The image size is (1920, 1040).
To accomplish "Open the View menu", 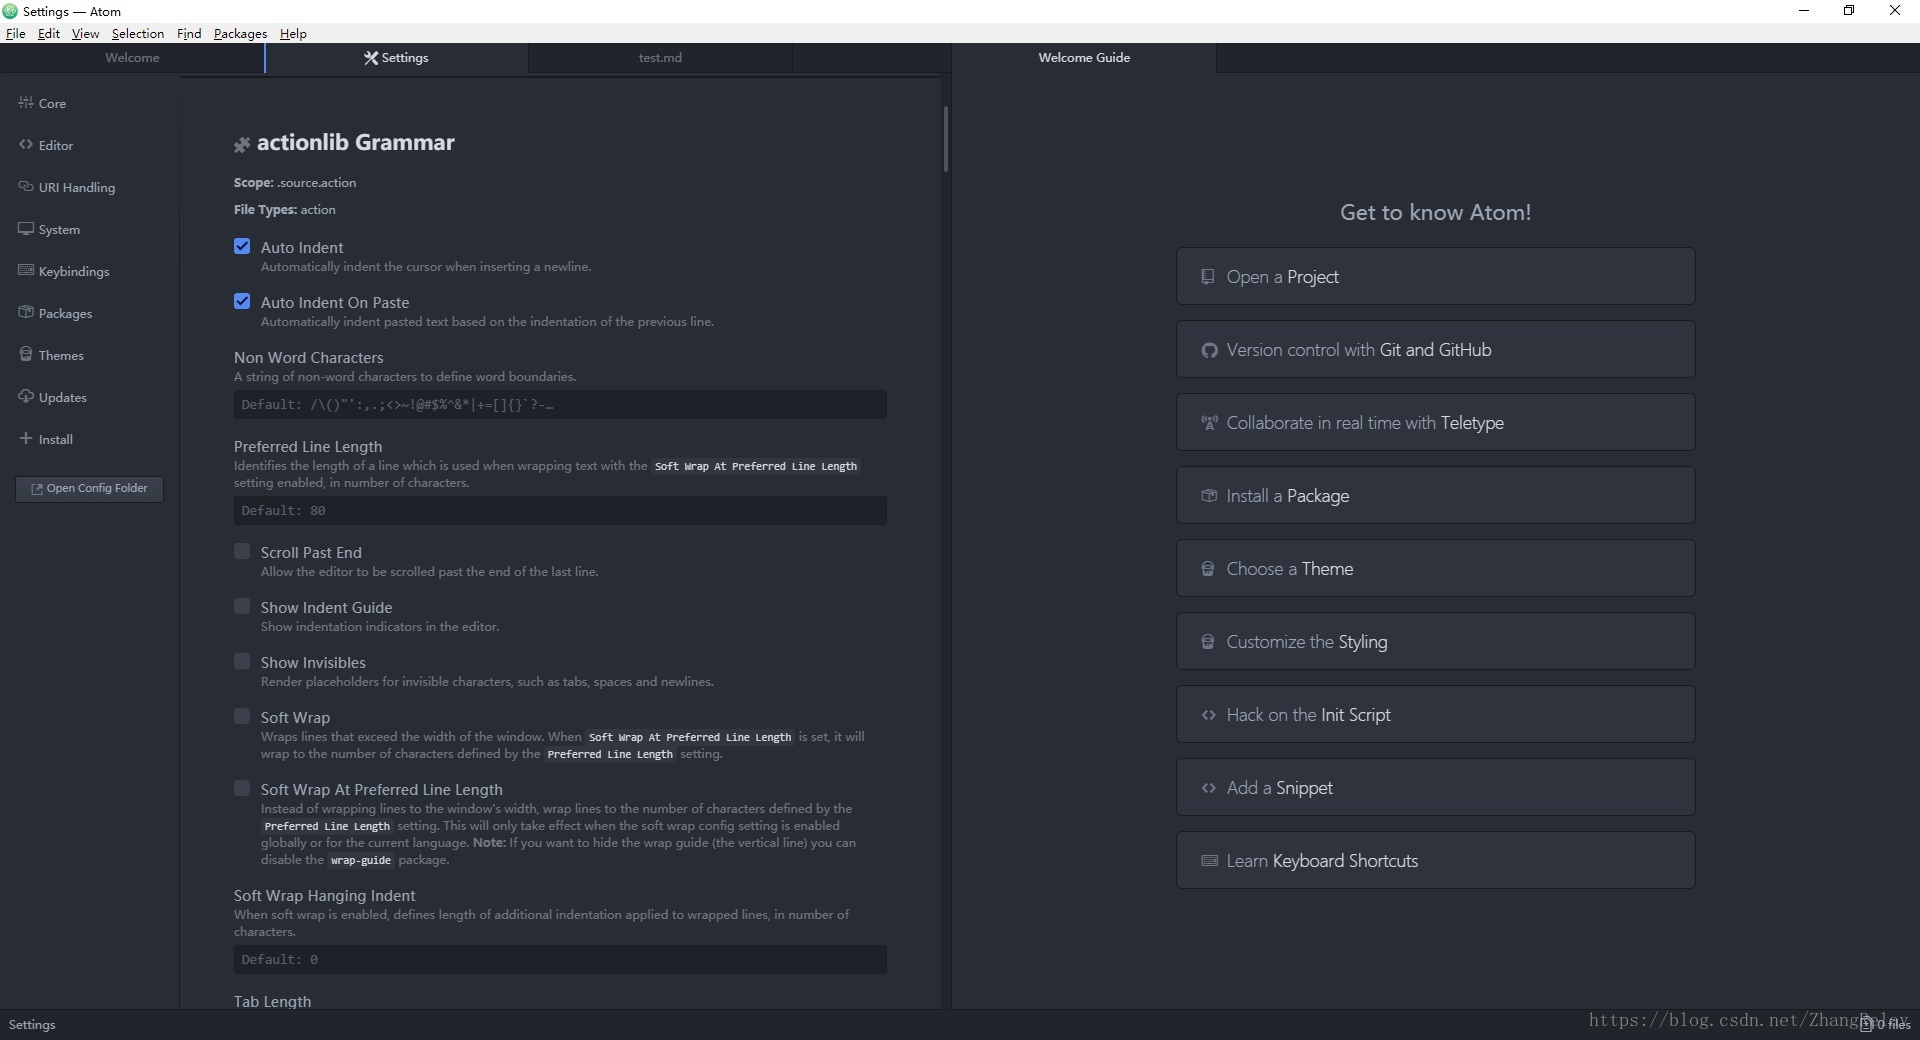I will pos(85,33).
